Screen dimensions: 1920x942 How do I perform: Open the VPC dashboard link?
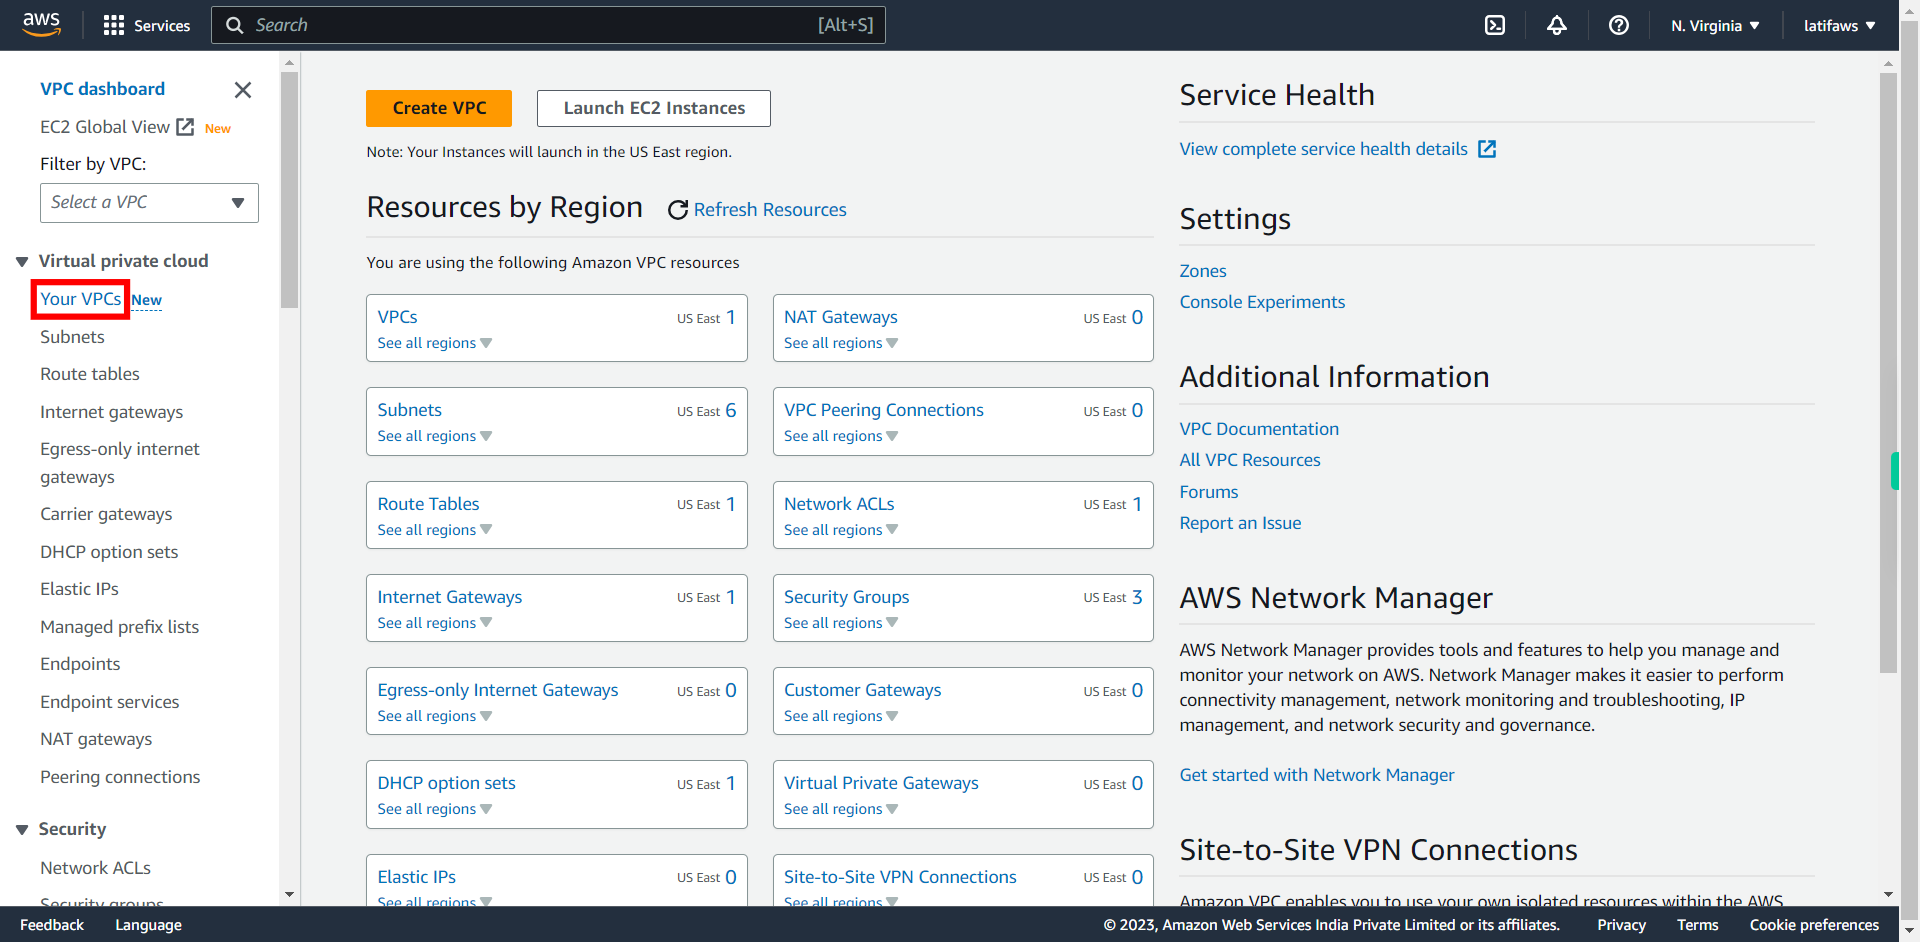(102, 89)
